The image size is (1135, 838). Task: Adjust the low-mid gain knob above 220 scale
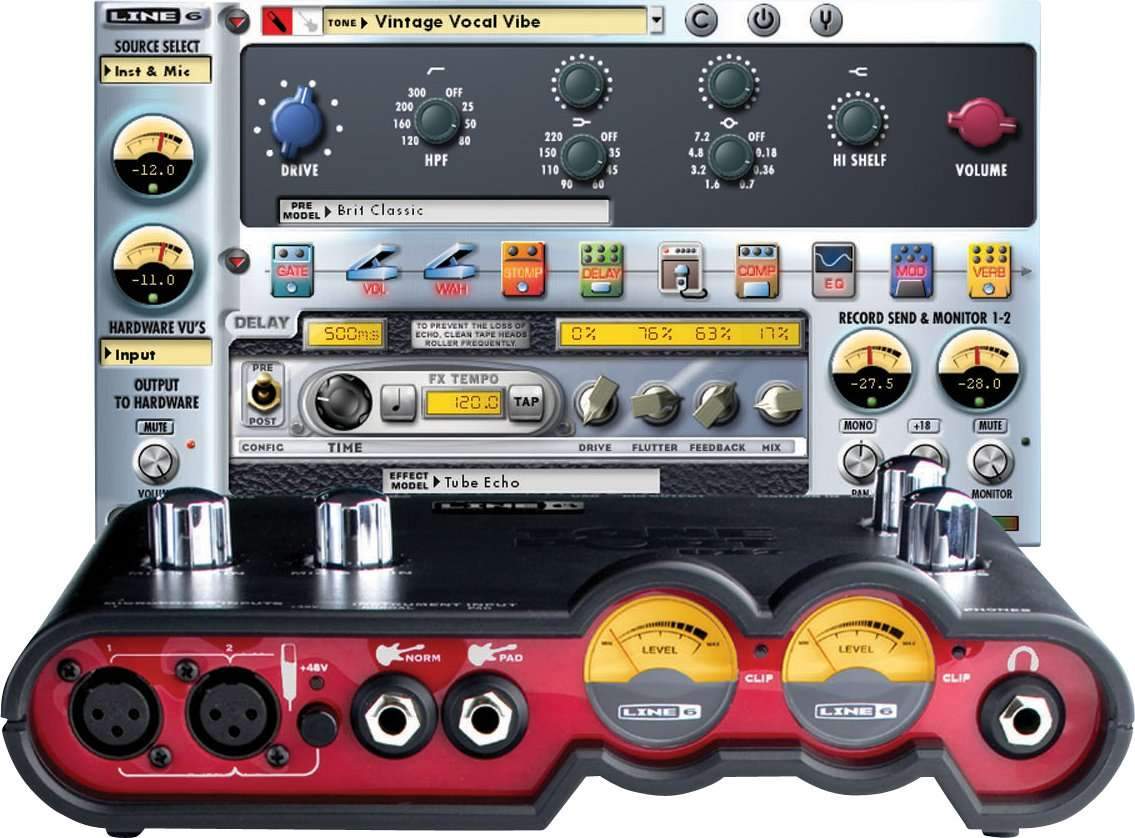point(581,83)
